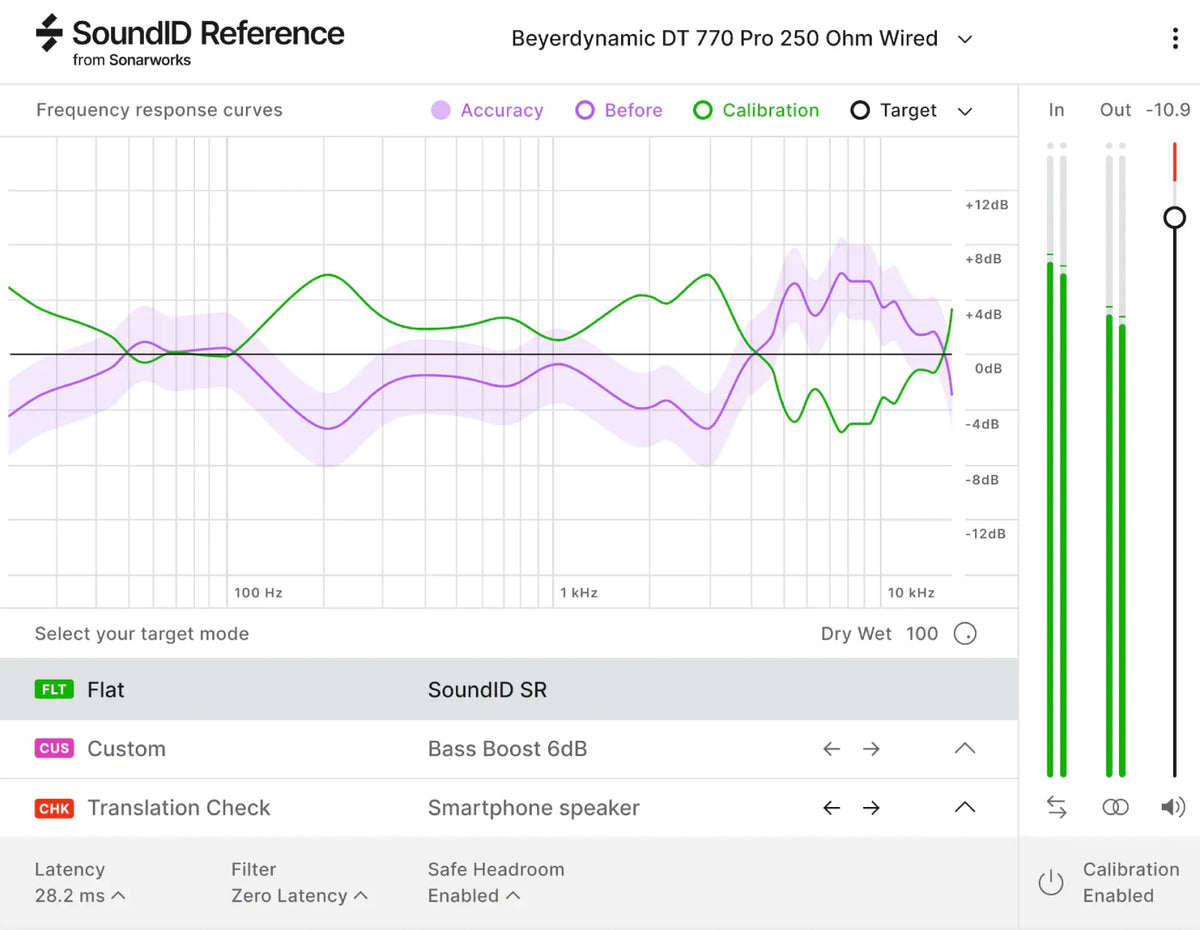
Task: Click the -12dB scale label
Action: [986, 534]
